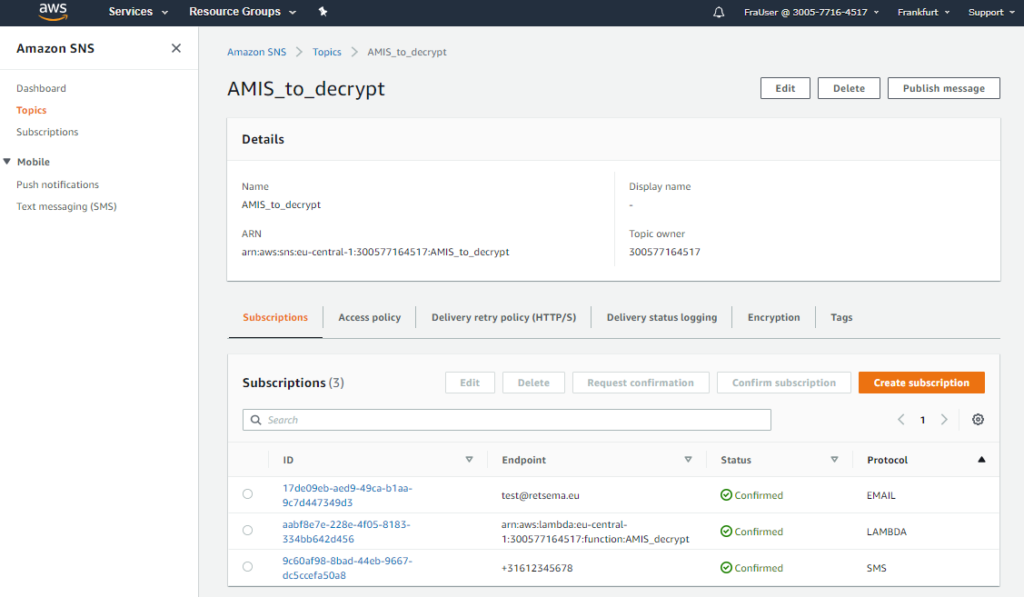Switch to the Access policy tab
The image size is (1024, 597).
(x=369, y=318)
